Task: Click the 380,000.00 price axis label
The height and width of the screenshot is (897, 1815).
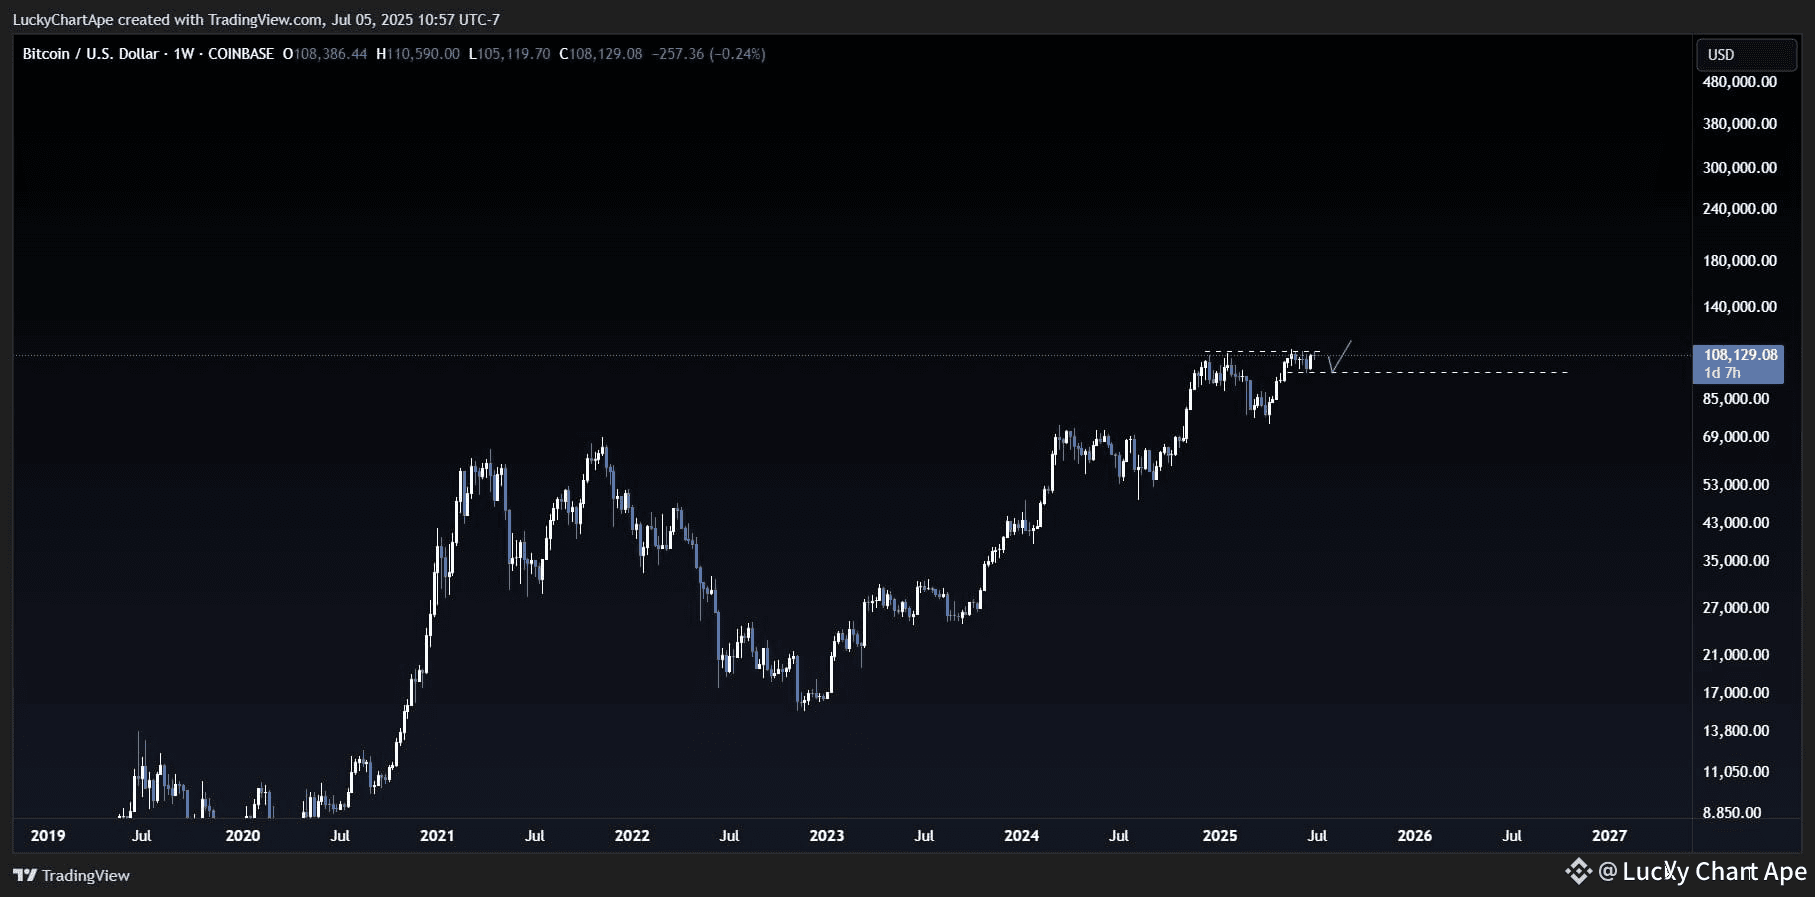Action: pyautogui.click(x=1740, y=124)
